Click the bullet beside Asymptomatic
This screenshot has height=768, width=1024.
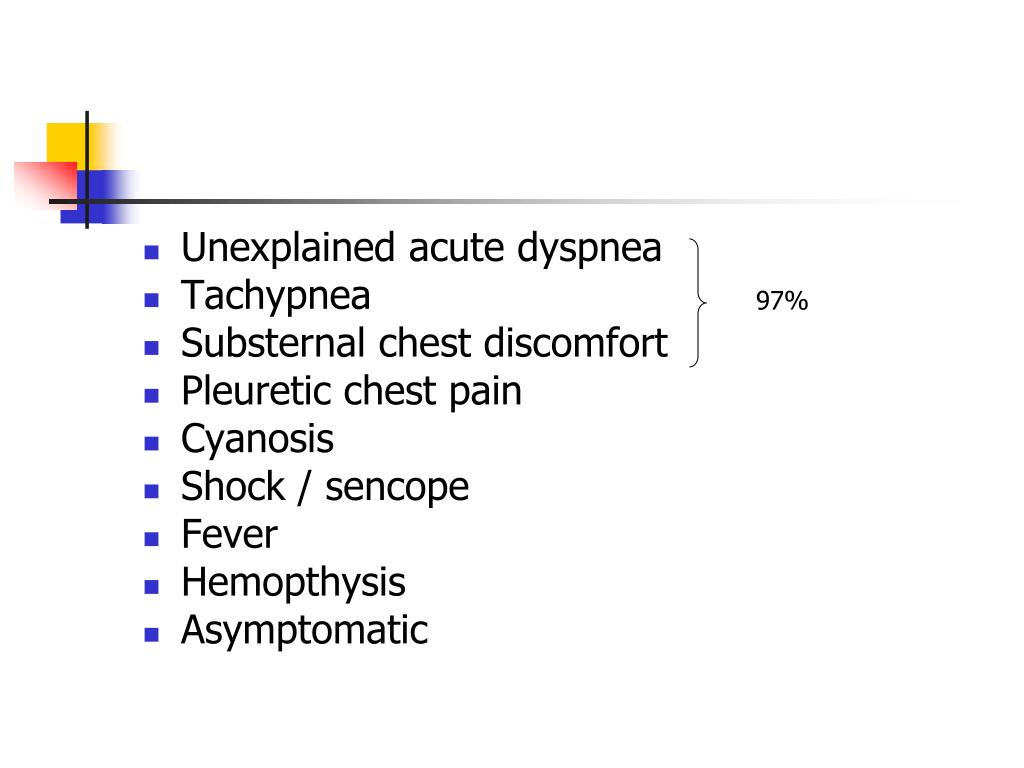click(152, 634)
